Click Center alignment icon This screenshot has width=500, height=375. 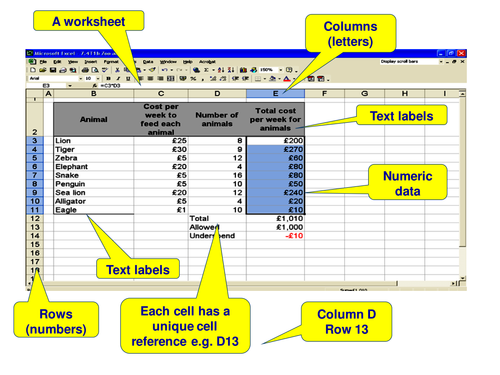(x=150, y=79)
